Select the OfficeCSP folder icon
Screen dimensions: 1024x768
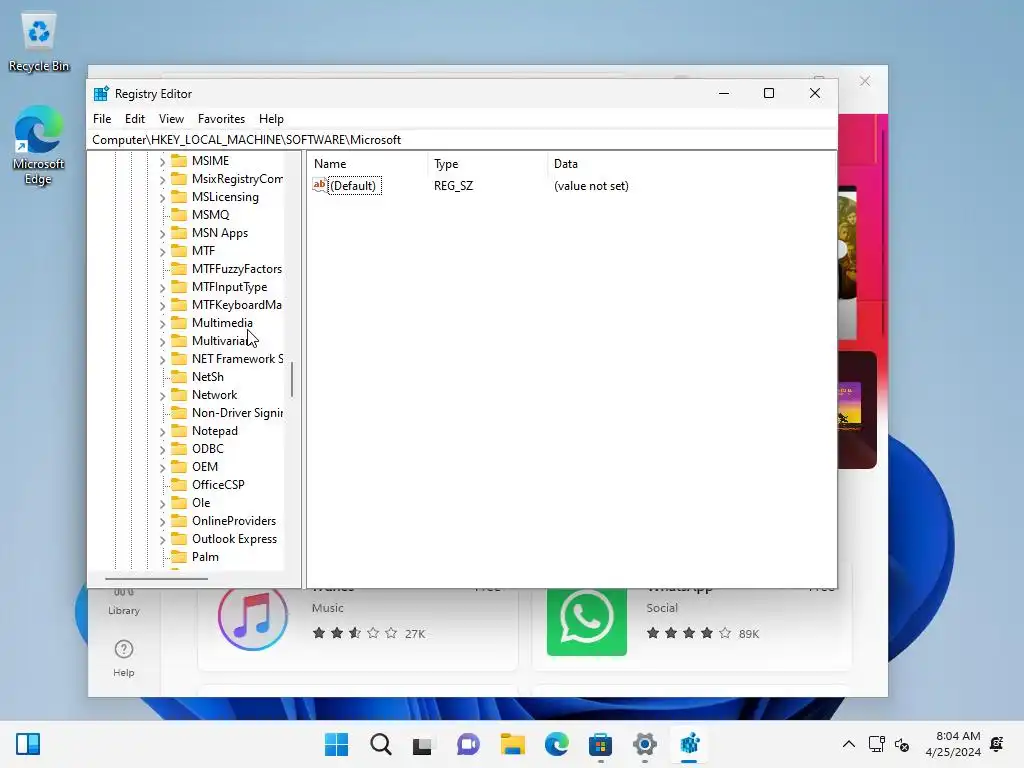click(x=179, y=485)
